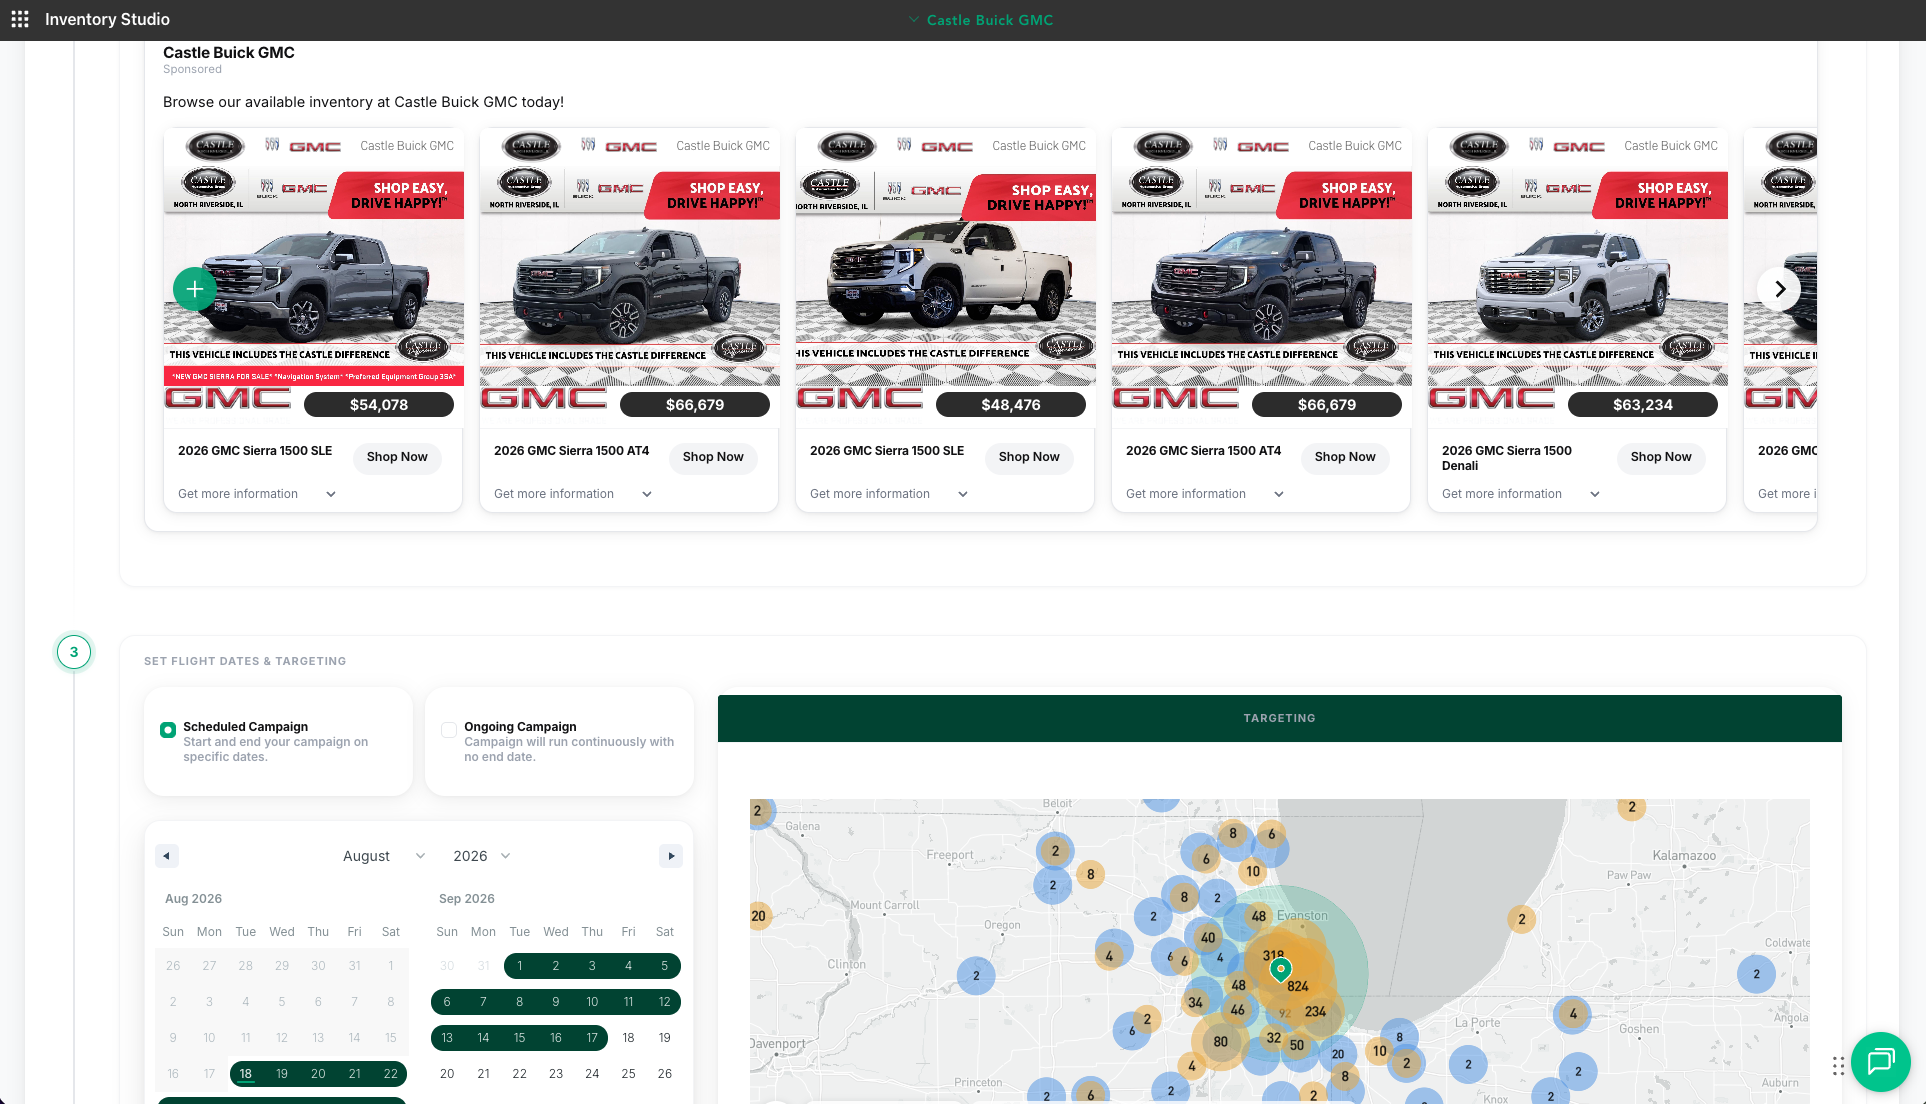
Task: Click the step 3 circle indicator
Action: pyautogui.click(x=74, y=652)
